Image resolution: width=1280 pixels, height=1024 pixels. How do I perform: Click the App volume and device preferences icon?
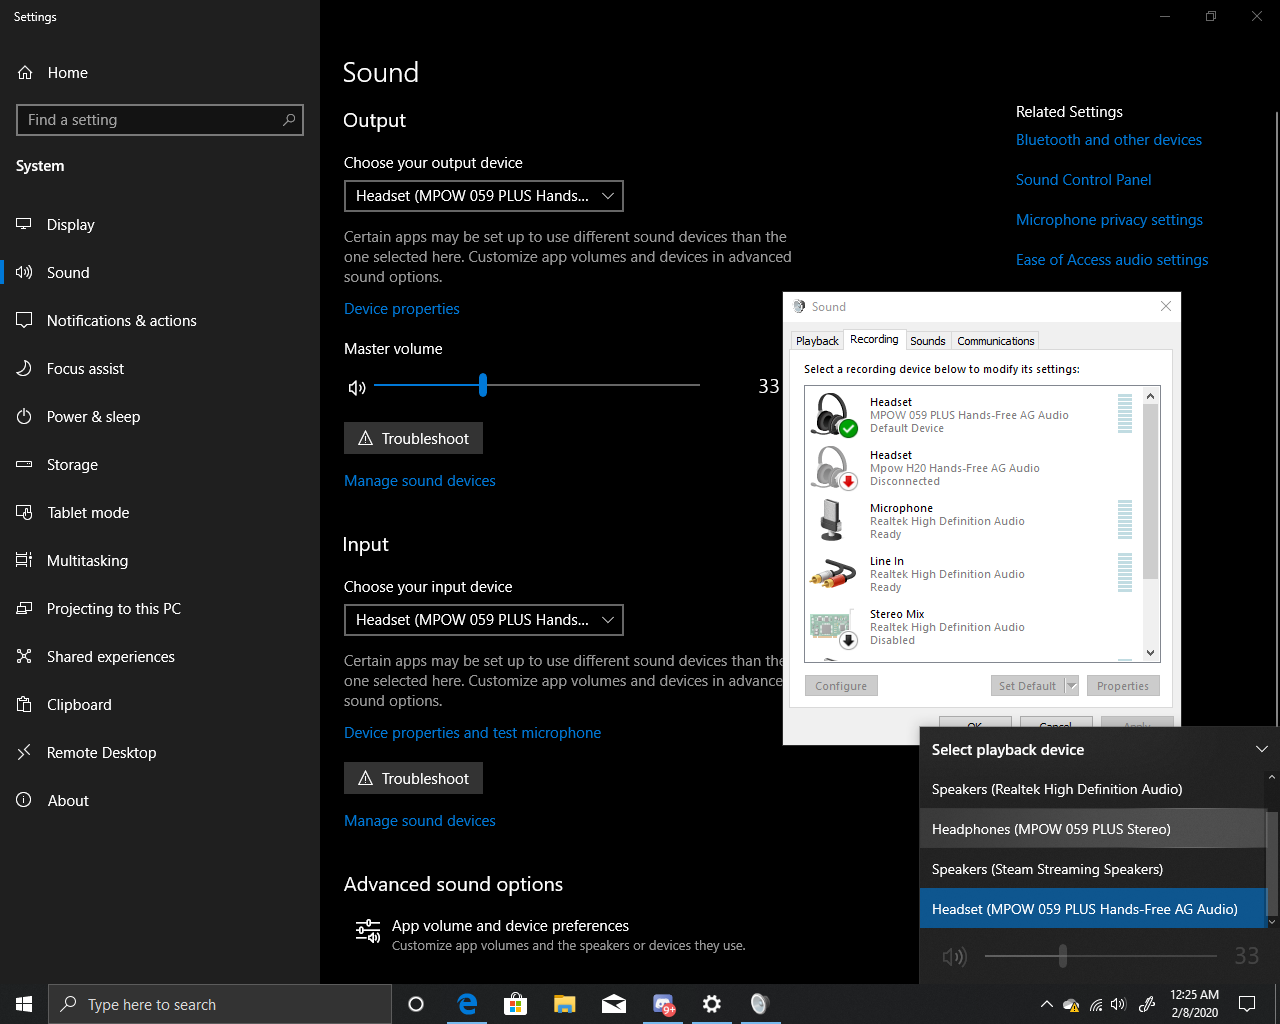tap(368, 932)
